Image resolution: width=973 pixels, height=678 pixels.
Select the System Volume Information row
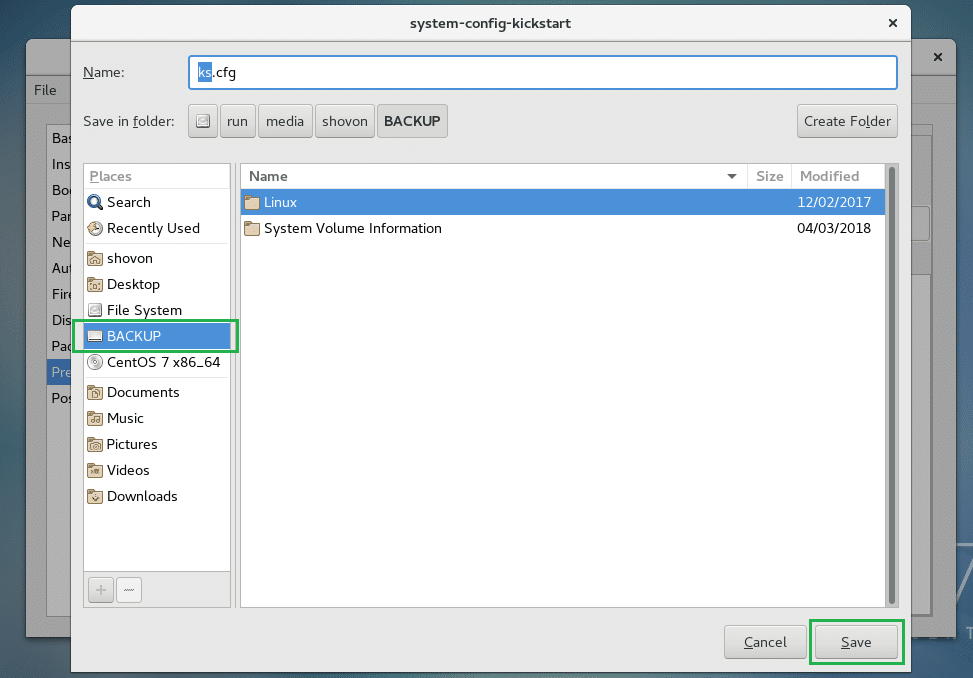[x=563, y=228]
